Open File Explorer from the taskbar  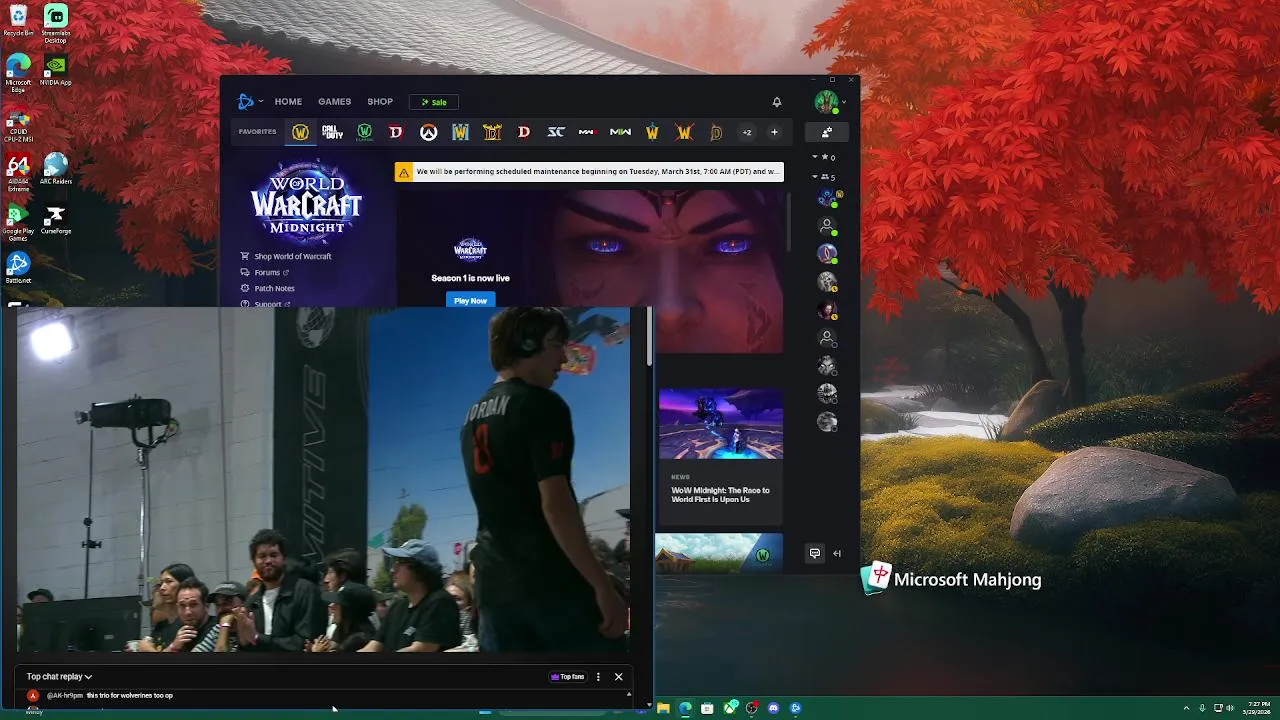[663, 708]
